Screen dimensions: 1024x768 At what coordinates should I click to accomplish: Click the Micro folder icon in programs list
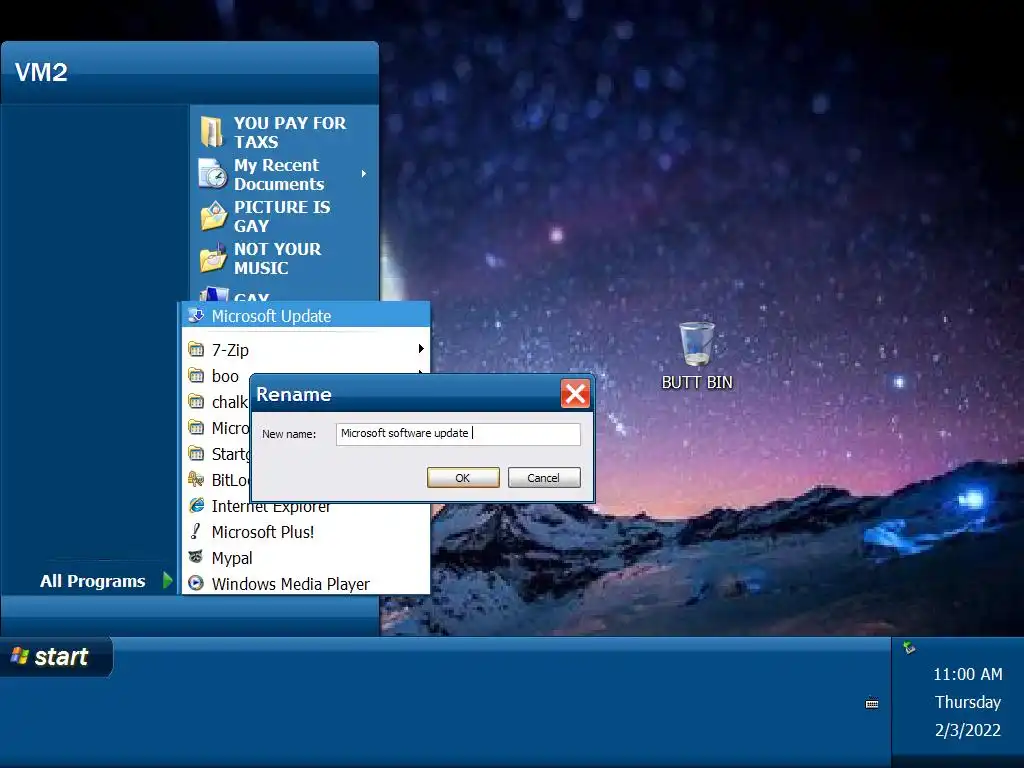(196, 427)
